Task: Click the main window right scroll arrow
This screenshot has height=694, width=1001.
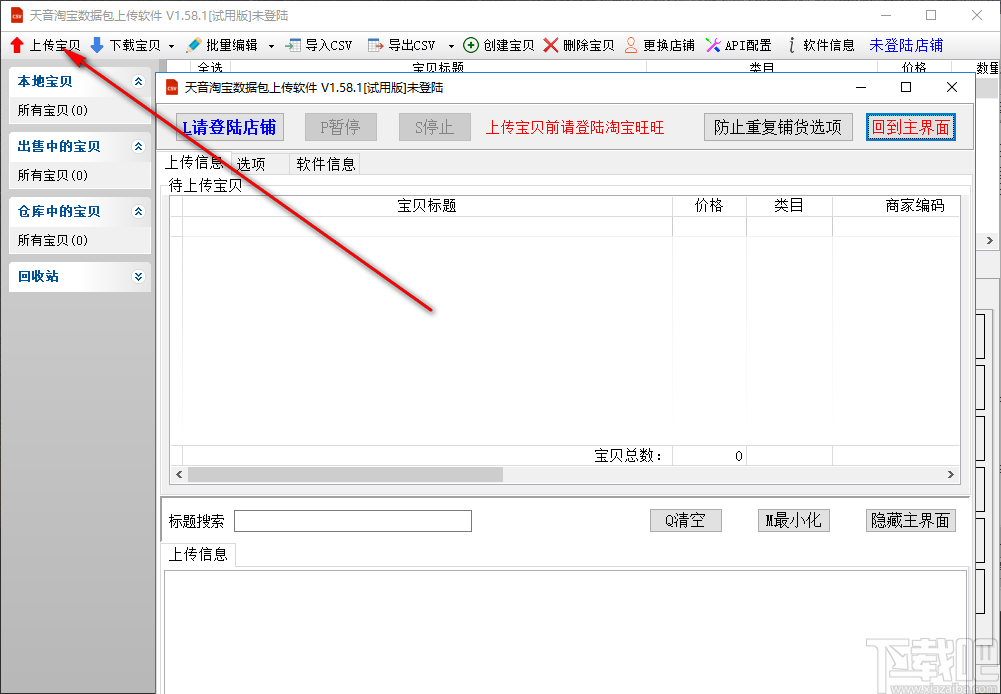Action: tap(990, 241)
